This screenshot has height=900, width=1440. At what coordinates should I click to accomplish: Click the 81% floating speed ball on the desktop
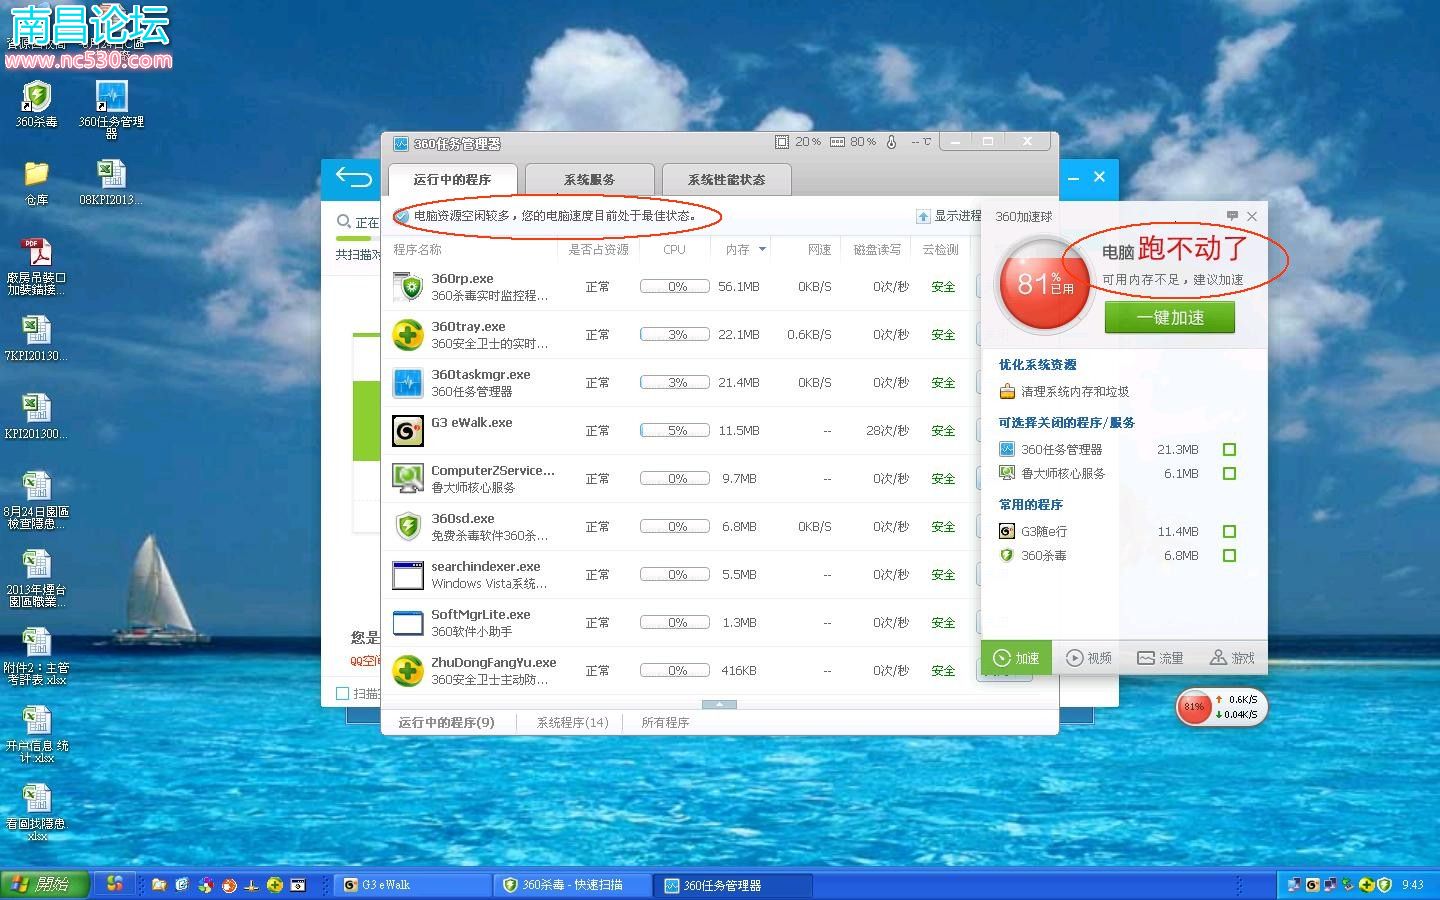pyautogui.click(x=1194, y=707)
